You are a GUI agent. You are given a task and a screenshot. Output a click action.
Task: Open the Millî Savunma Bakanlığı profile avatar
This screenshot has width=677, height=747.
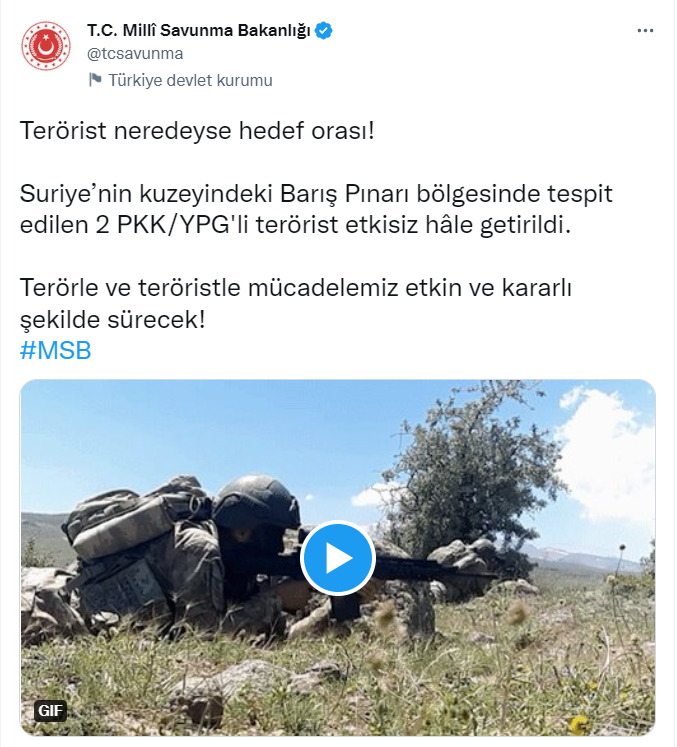[x=46, y=46]
